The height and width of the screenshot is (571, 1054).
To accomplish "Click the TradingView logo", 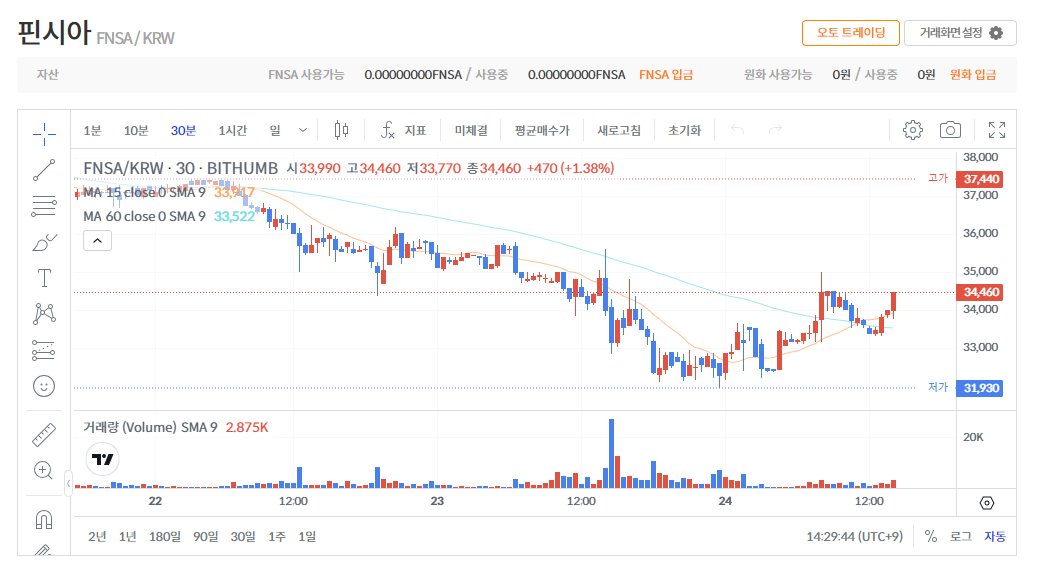I will (103, 459).
